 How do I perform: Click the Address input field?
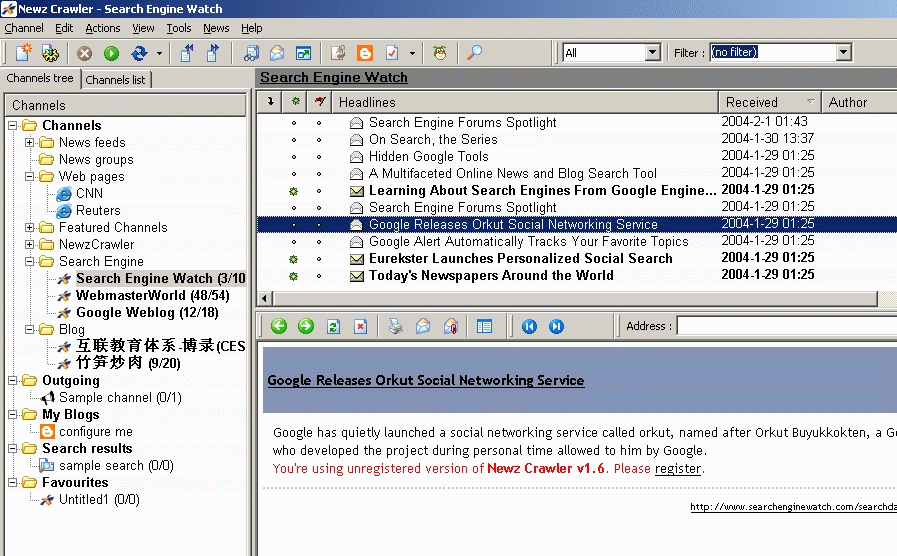click(x=787, y=326)
